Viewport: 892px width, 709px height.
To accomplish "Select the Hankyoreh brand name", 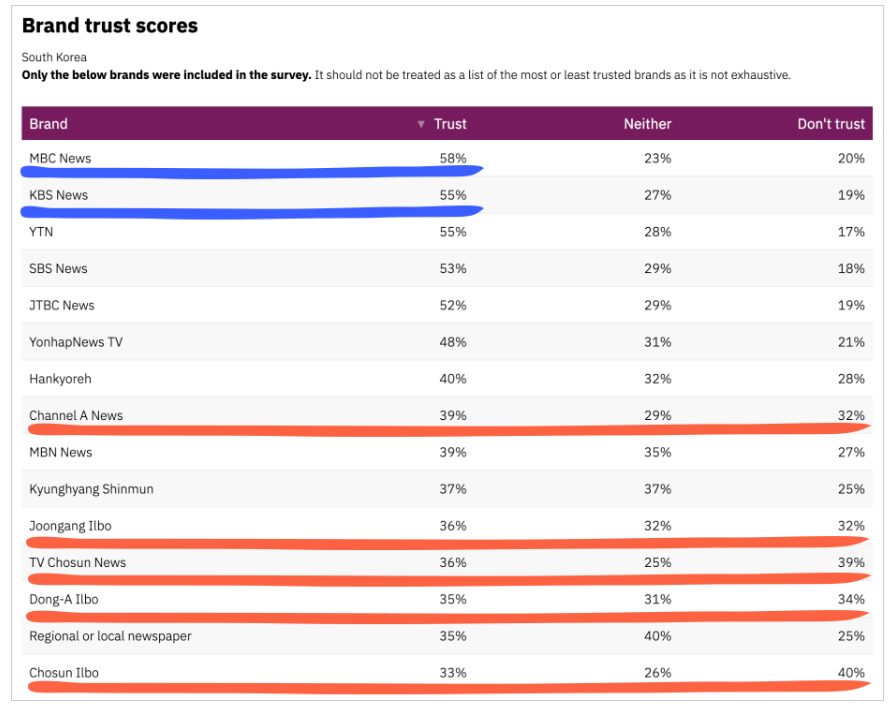I will click(60, 379).
